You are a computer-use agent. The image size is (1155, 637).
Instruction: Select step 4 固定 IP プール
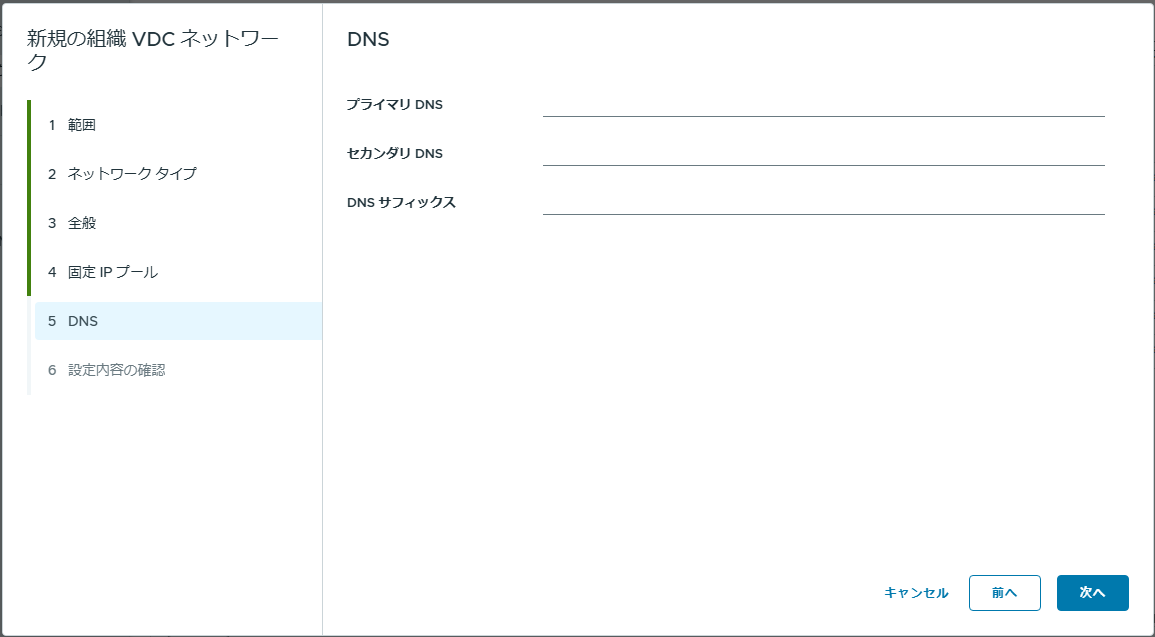coord(177,272)
